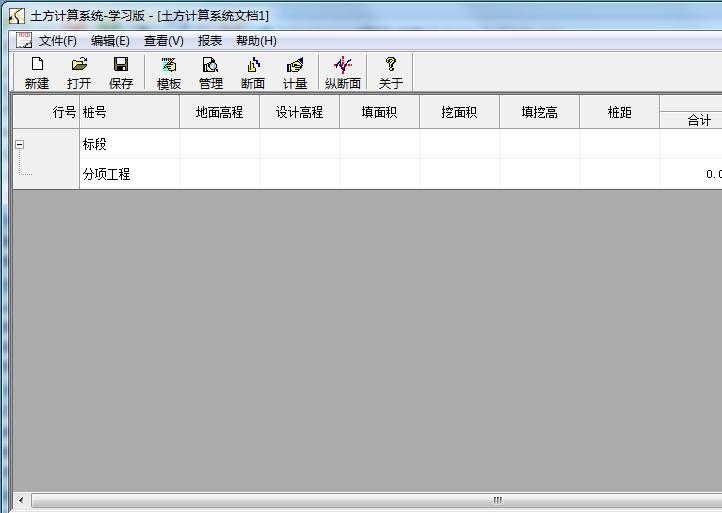
Task: Click the 设计高程 column header
Action: [299, 112]
